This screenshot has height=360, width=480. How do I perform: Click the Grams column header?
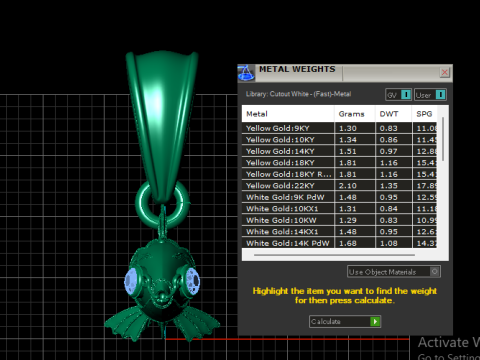coord(355,114)
